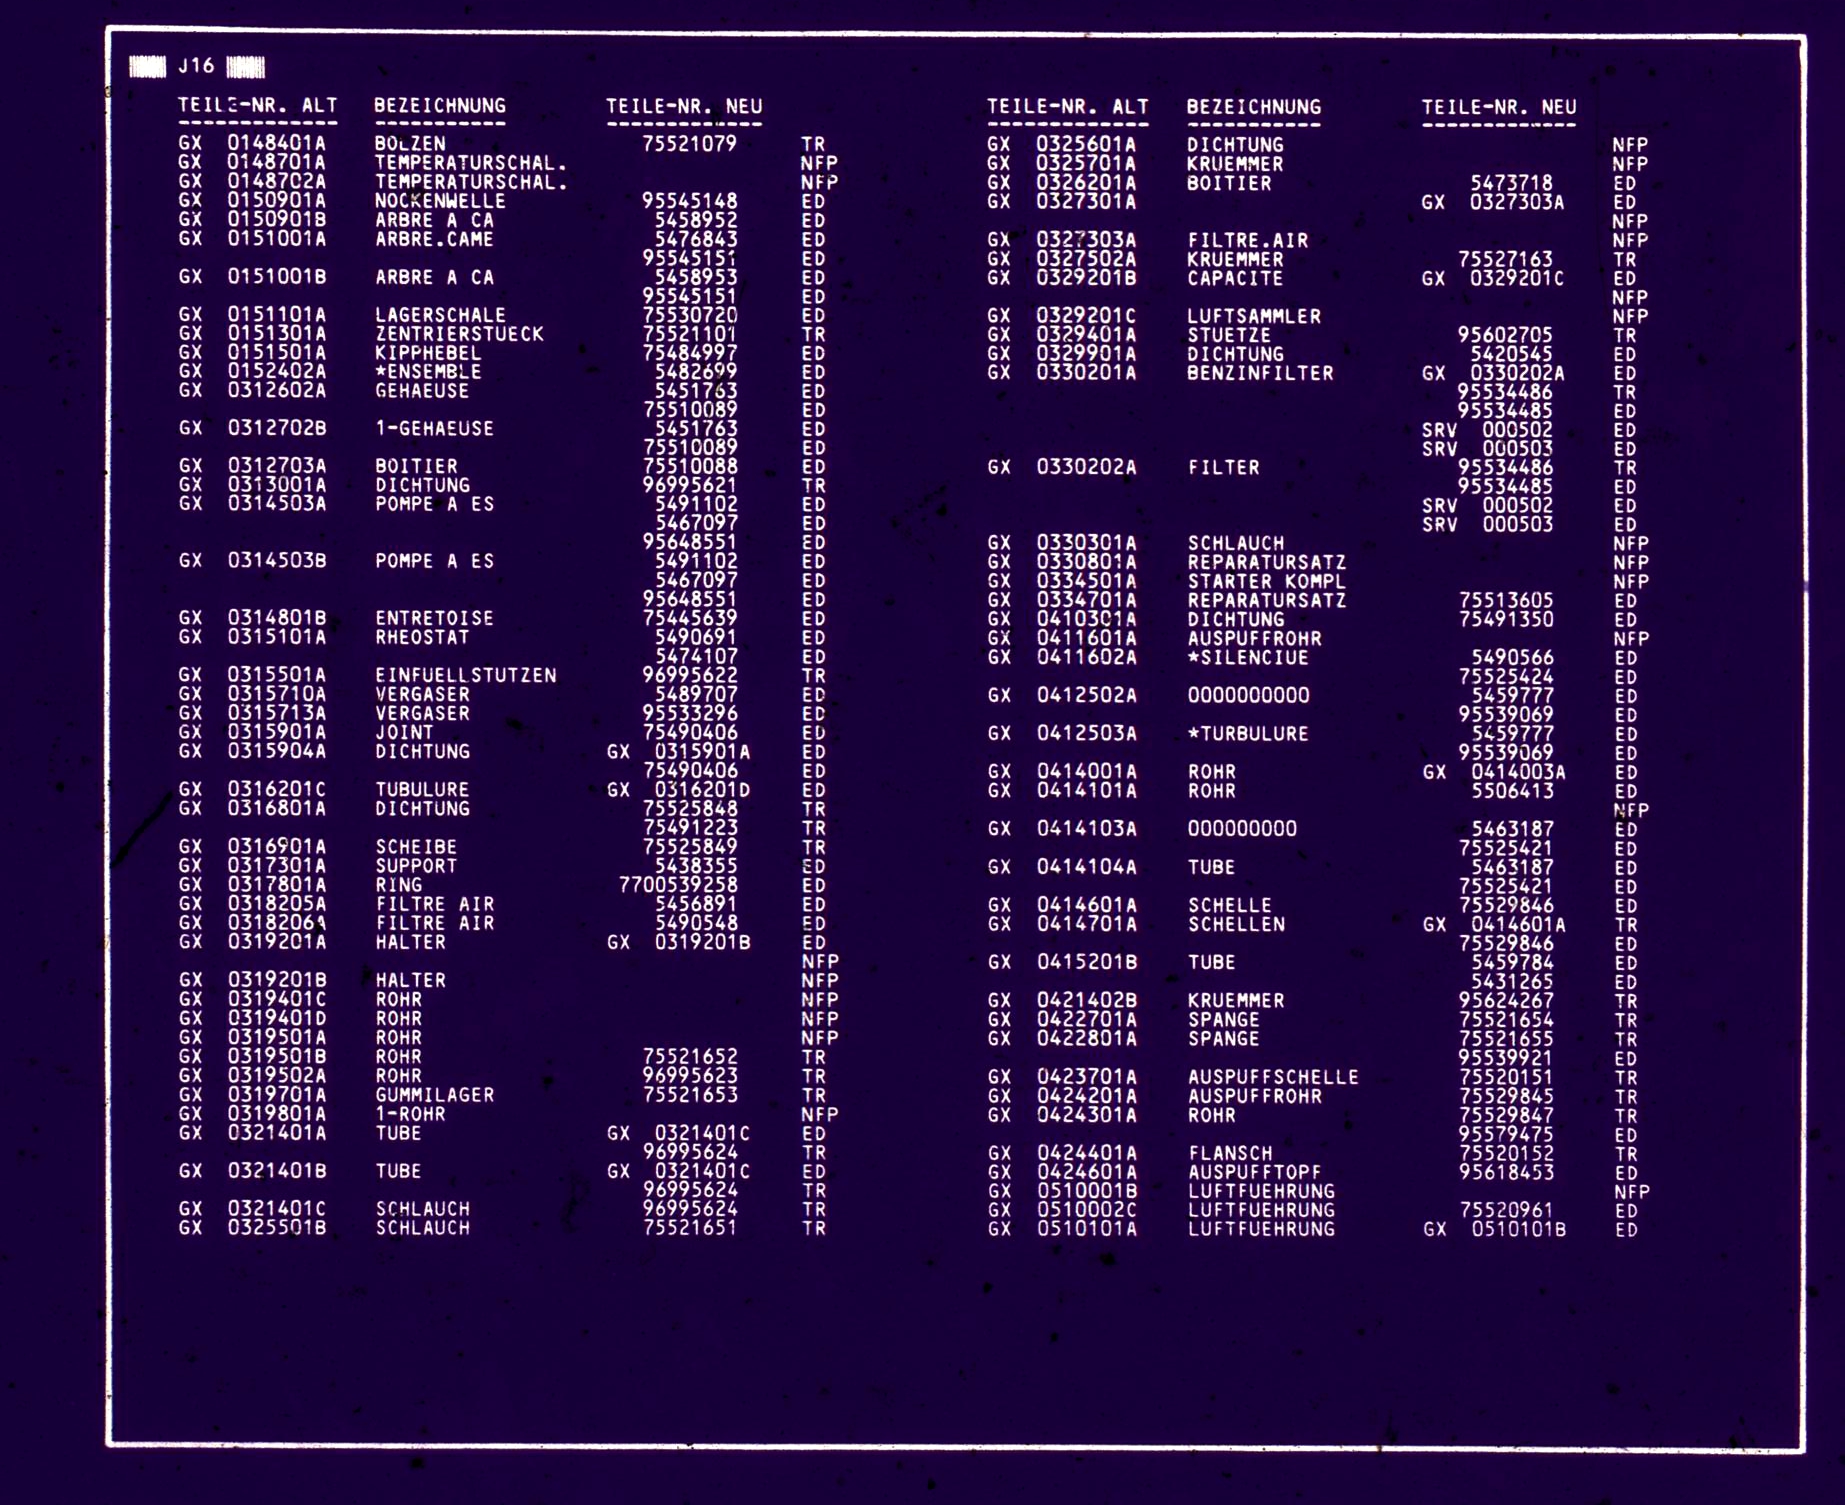Image resolution: width=1845 pixels, height=1505 pixels.
Task: Select new part number 75521079
Action: click(x=689, y=143)
